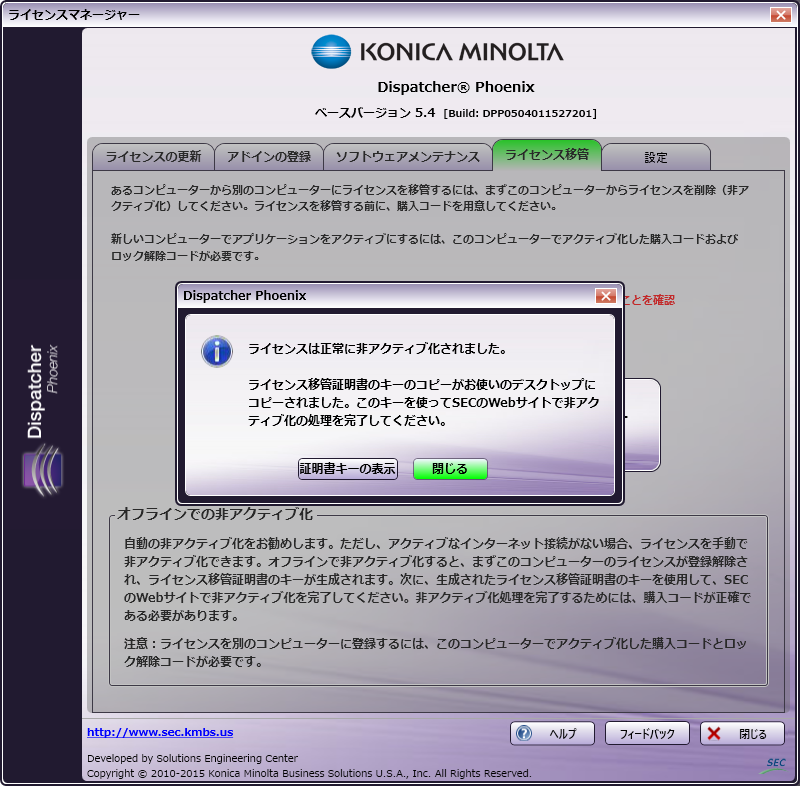Click the ライセンスマネージャー window title
Screen dimensions: 800x786
74,15
